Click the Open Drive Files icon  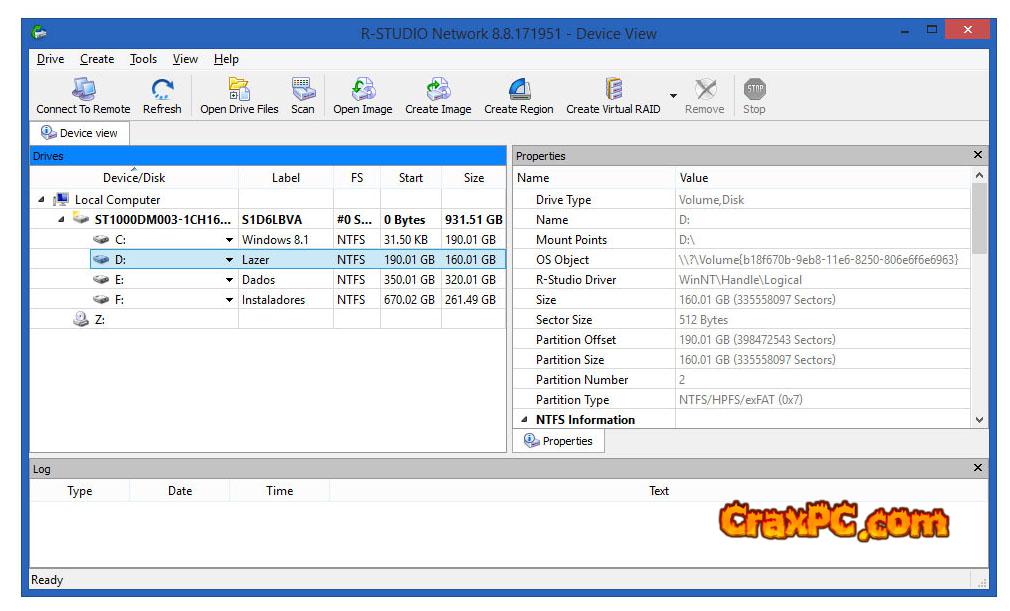[239, 89]
